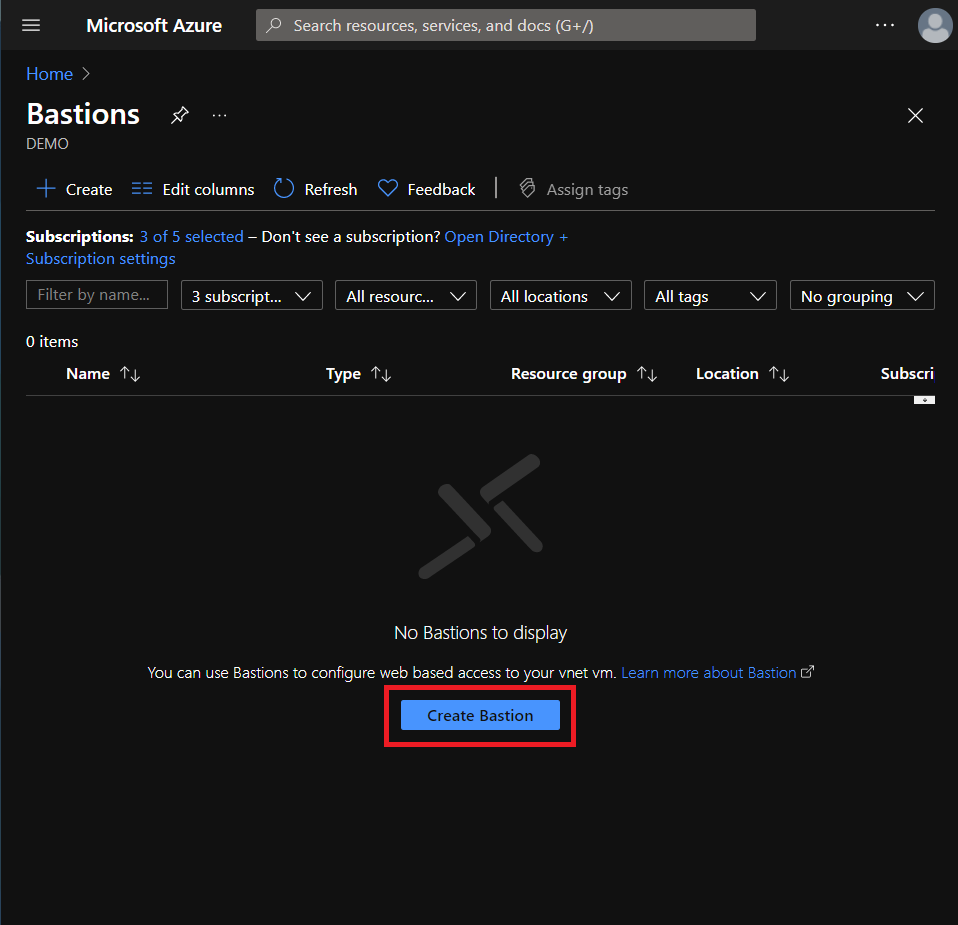This screenshot has height=925, width=958.
Task: Click the Create Bastion button
Action: 480,715
